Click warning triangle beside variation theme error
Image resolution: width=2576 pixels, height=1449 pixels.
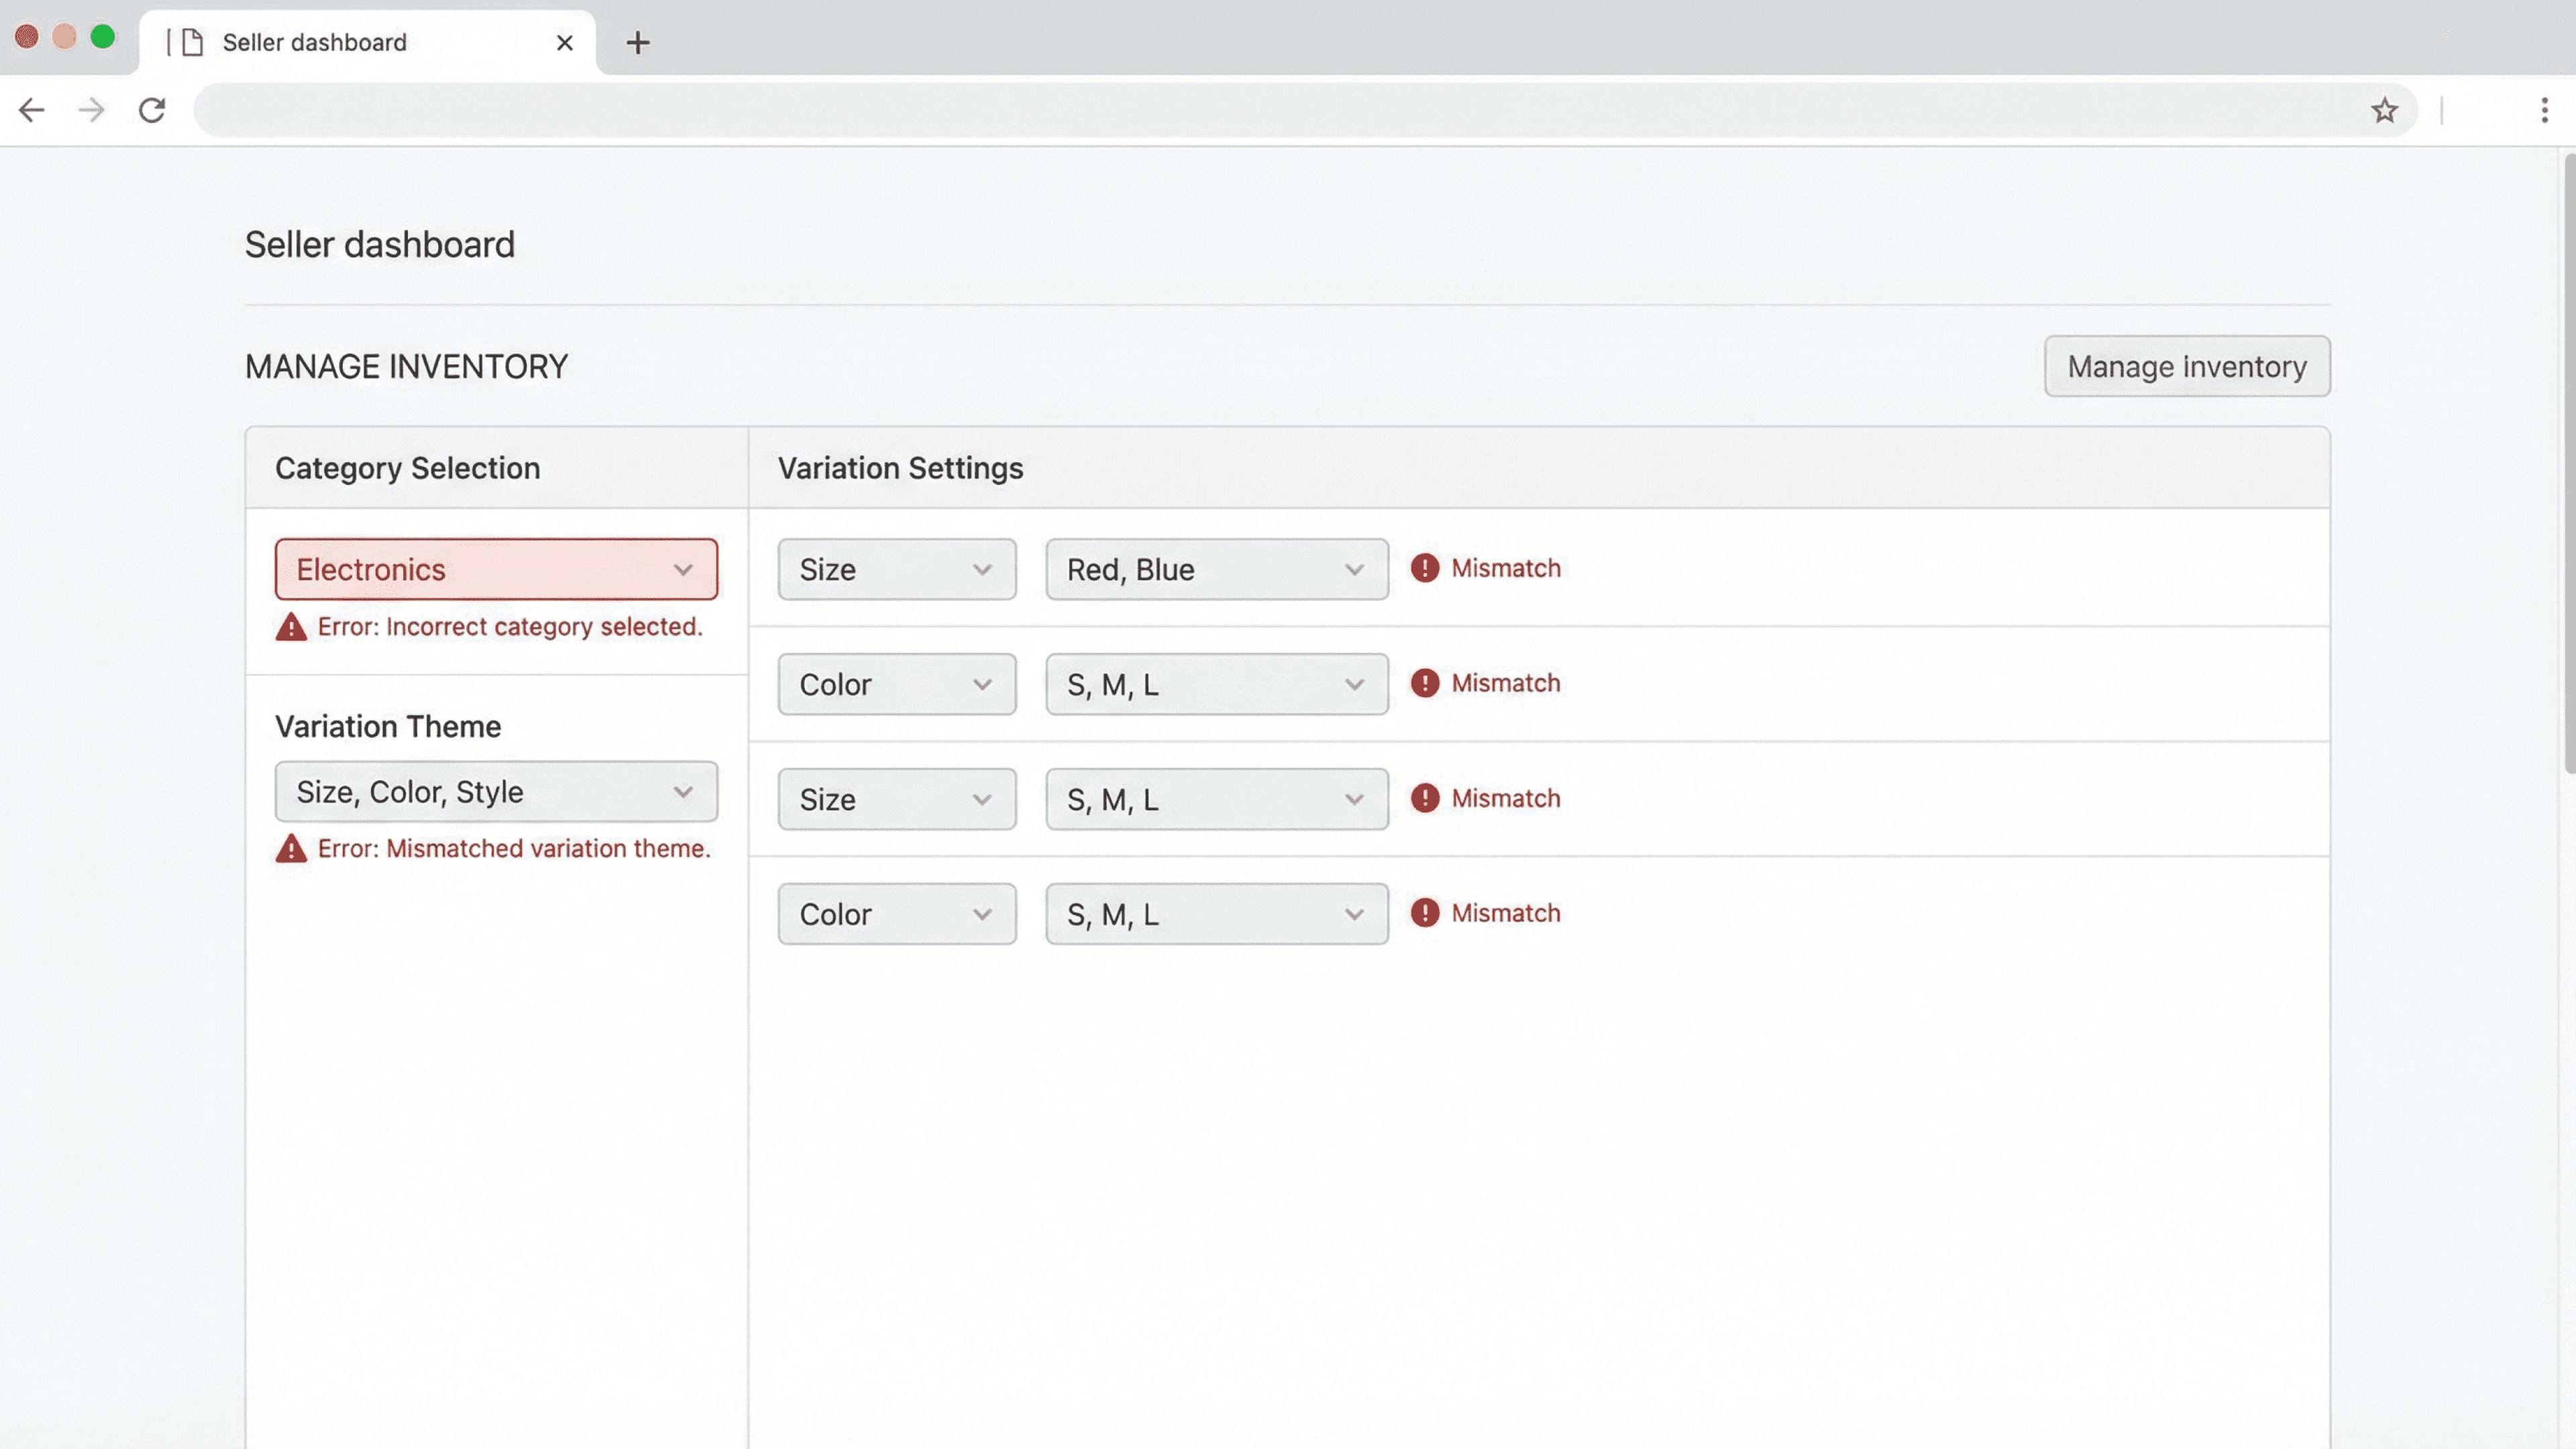(291, 849)
